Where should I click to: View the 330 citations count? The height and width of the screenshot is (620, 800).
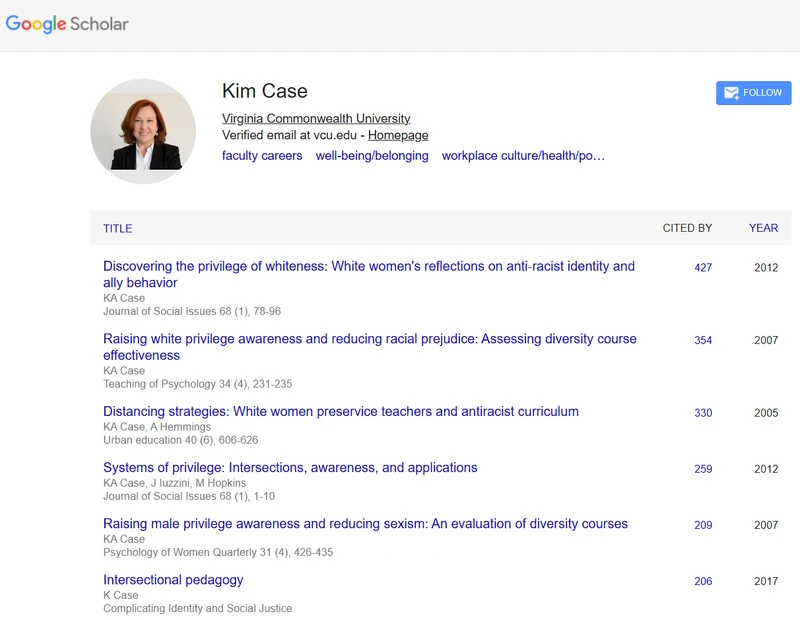pyautogui.click(x=703, y=413)
